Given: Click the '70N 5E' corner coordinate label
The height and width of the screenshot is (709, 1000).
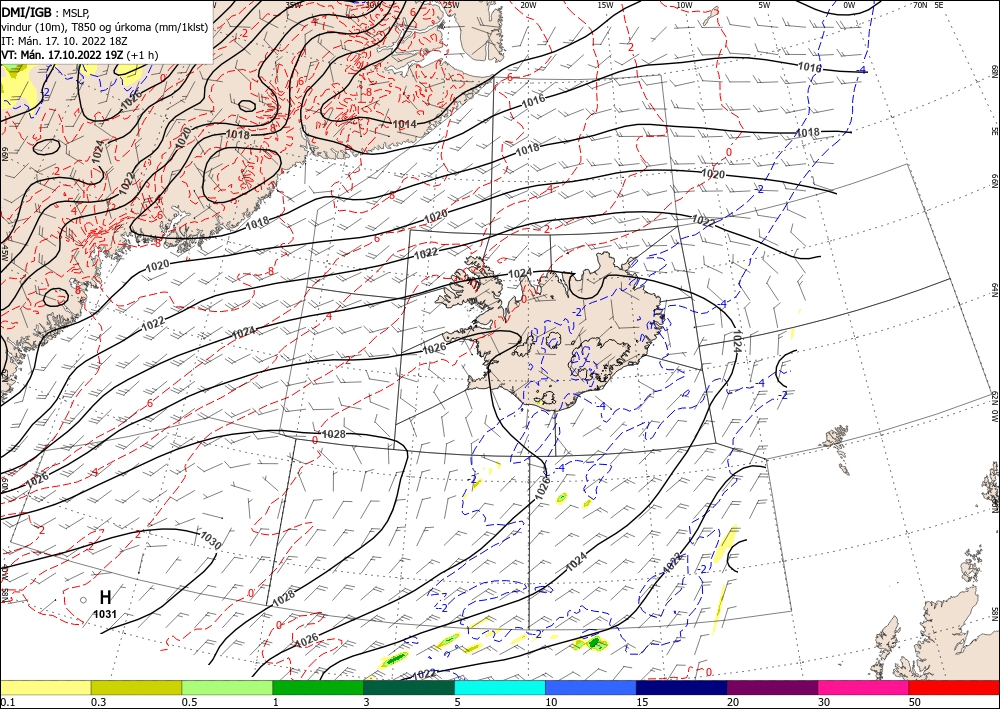Looking at the screenshot, I should (x=928, y=5).
